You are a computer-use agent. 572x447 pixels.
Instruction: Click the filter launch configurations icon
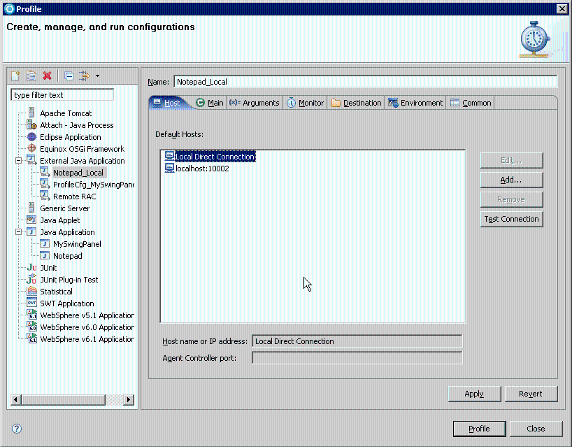(x=84, y=76)
